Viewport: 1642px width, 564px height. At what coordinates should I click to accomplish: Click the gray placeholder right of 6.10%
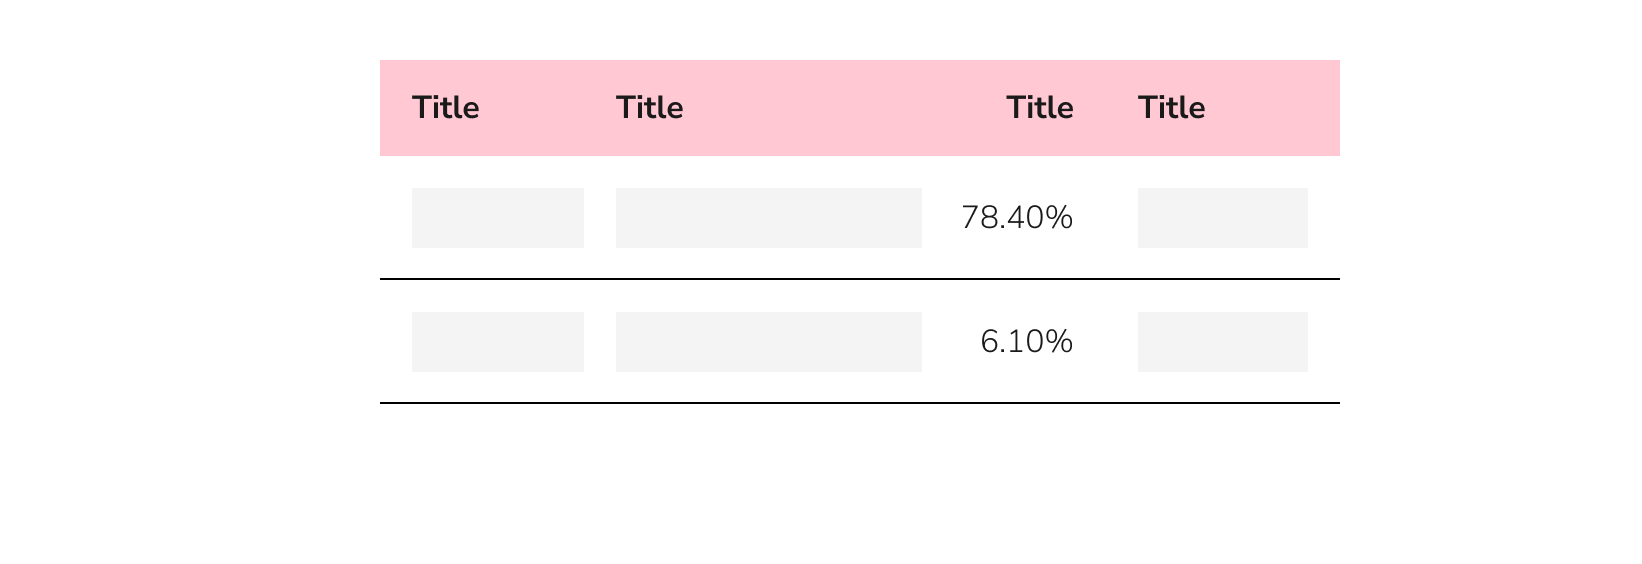click(x=1223, y=342)
